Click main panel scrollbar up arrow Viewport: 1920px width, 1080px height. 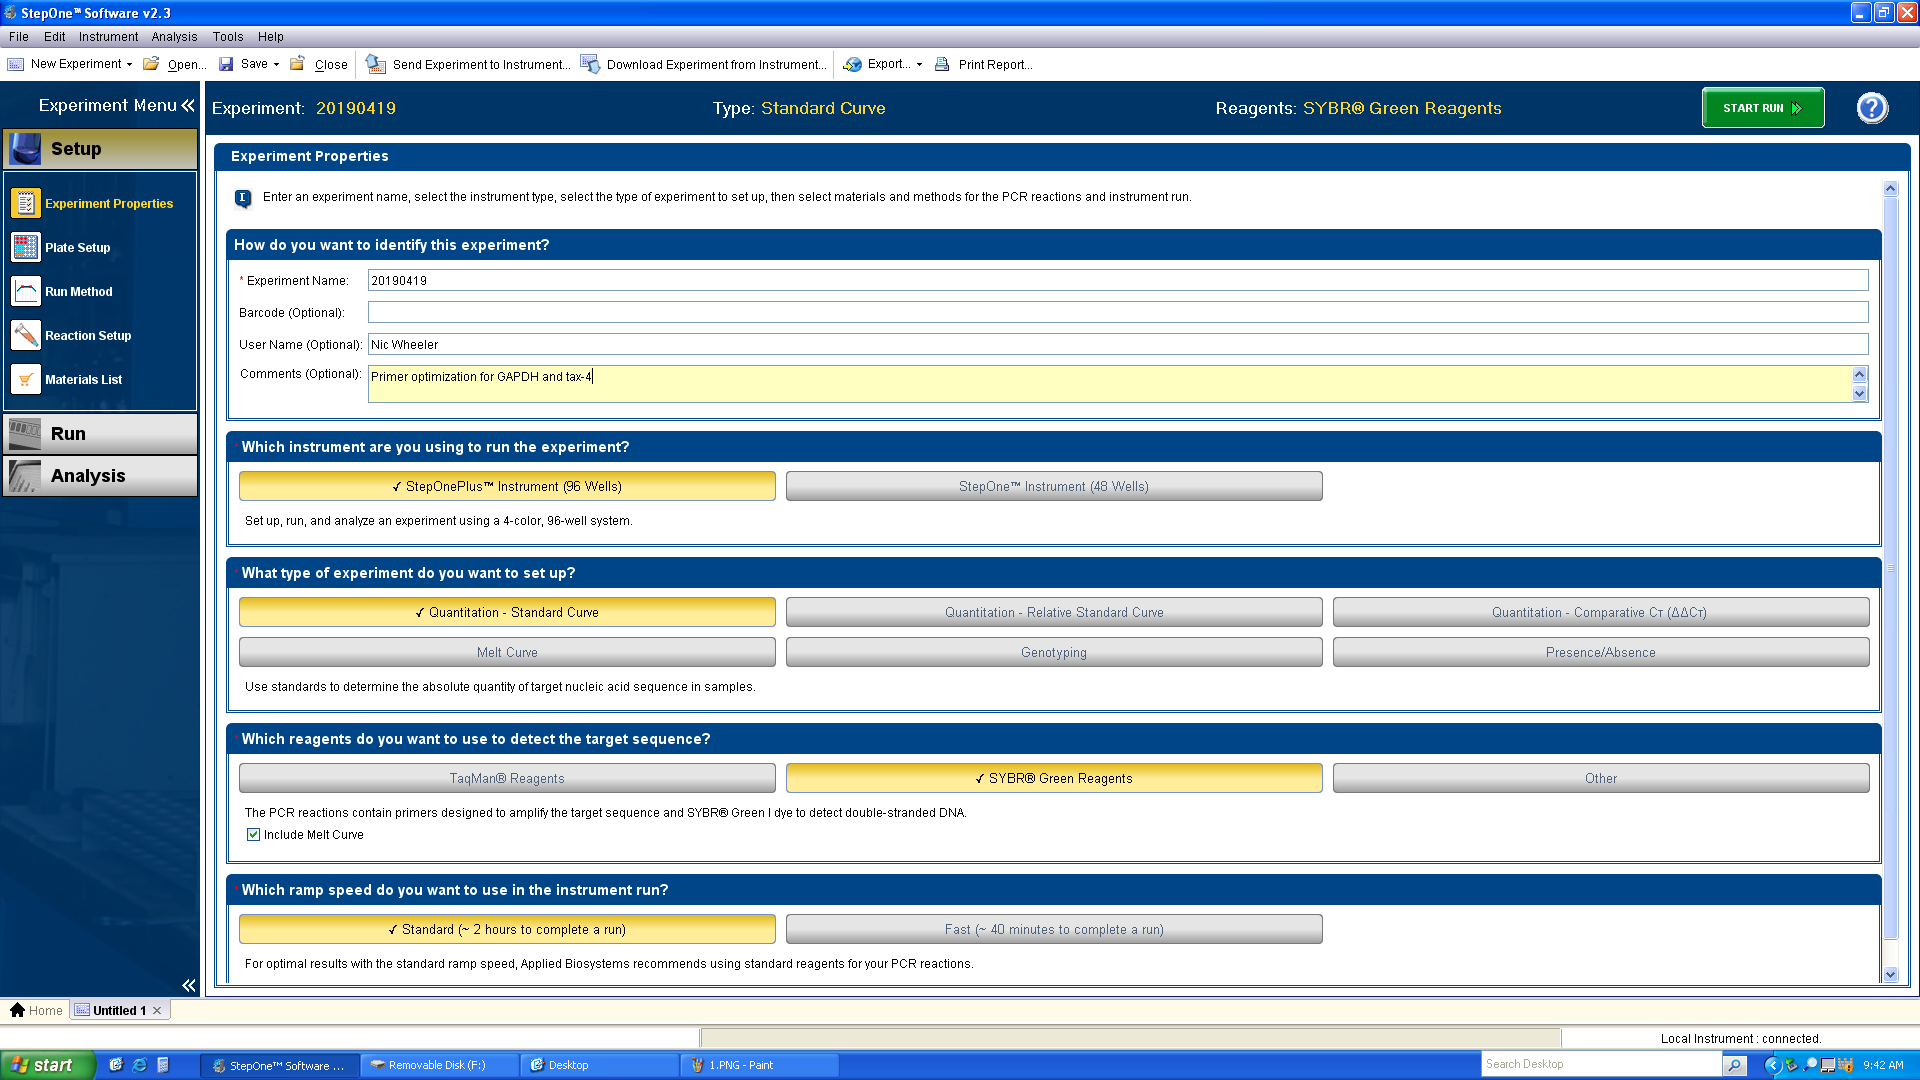[x=1890, y=189]
